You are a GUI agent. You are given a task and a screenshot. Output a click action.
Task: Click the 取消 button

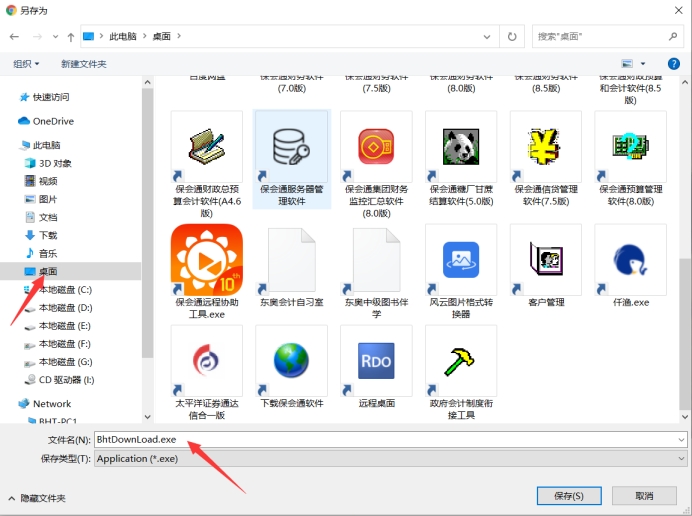(x=644, y=496)
